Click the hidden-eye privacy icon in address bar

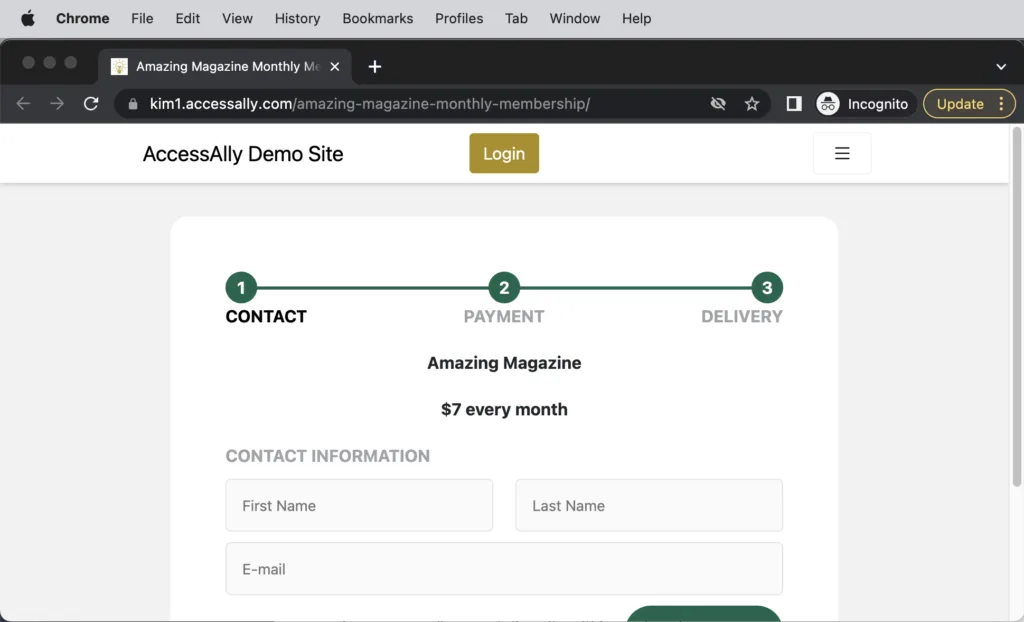point(718,103)
